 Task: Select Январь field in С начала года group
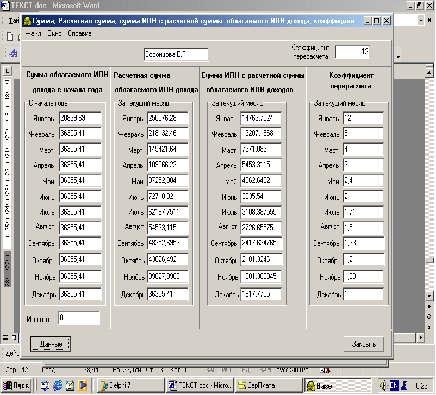pyautogui.click(x=80, y=118)
